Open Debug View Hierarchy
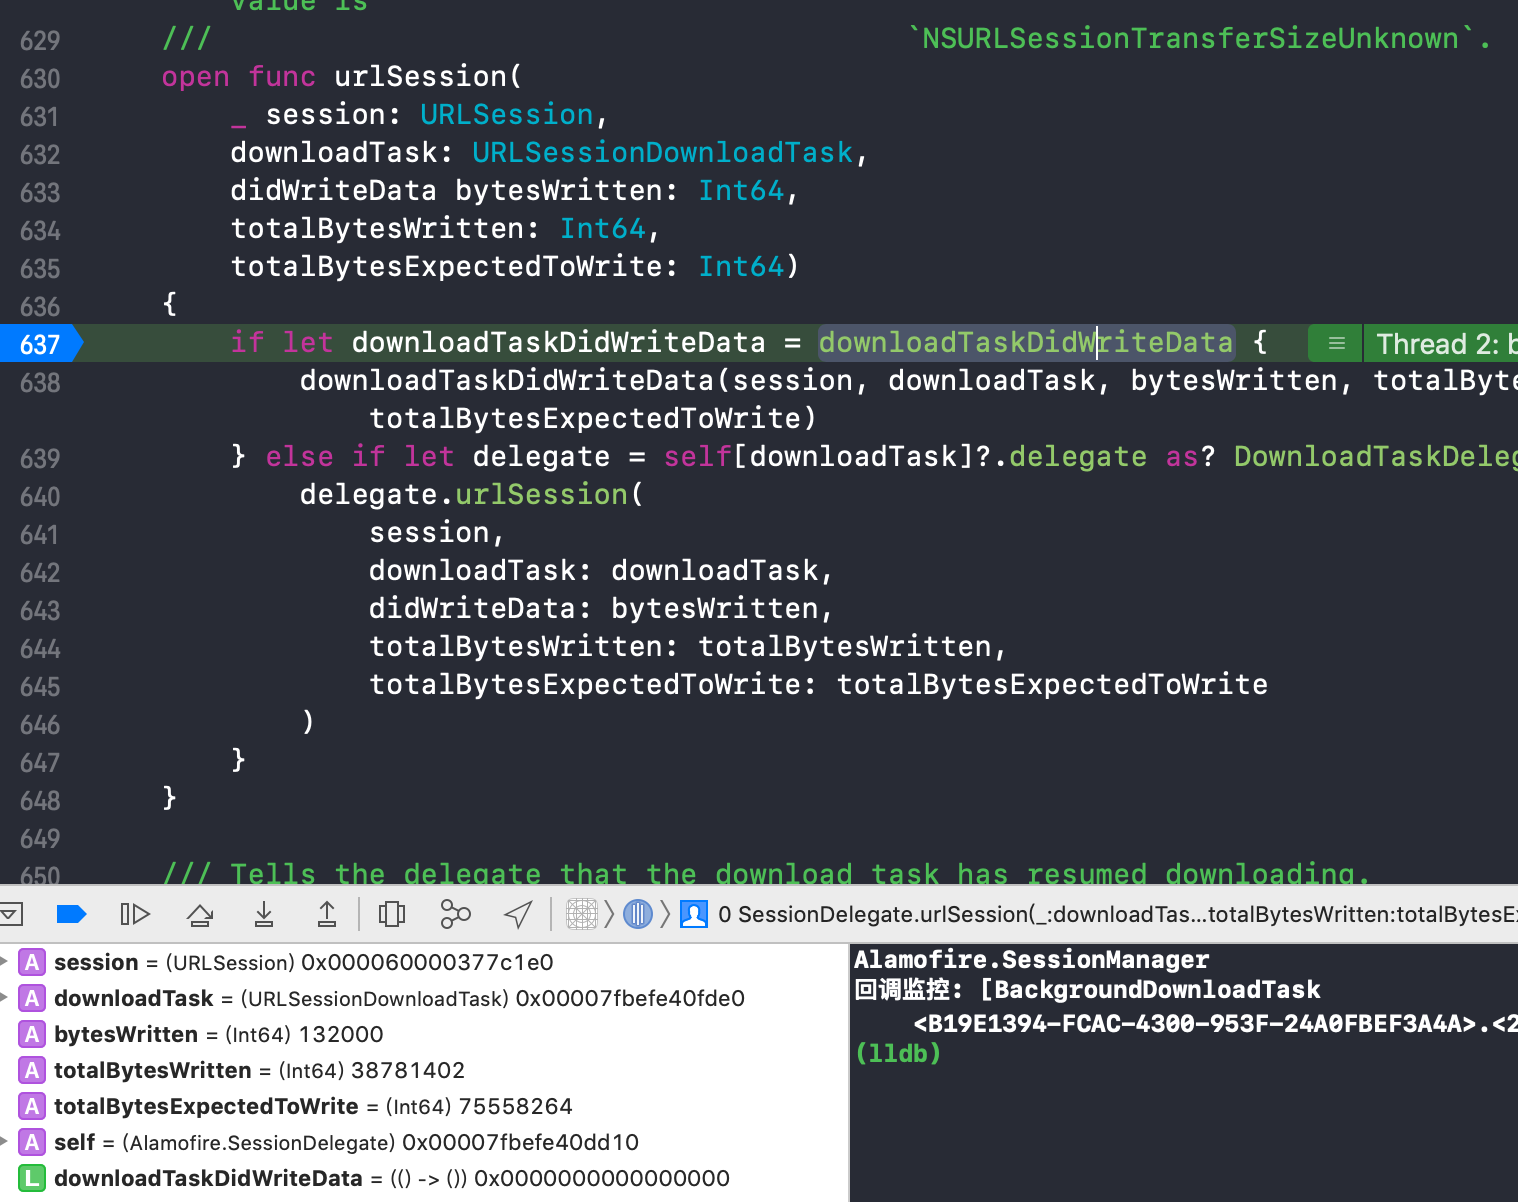Image resolution: width=1518 pixels, height=1202 pixels. click(x=392, y=914)
